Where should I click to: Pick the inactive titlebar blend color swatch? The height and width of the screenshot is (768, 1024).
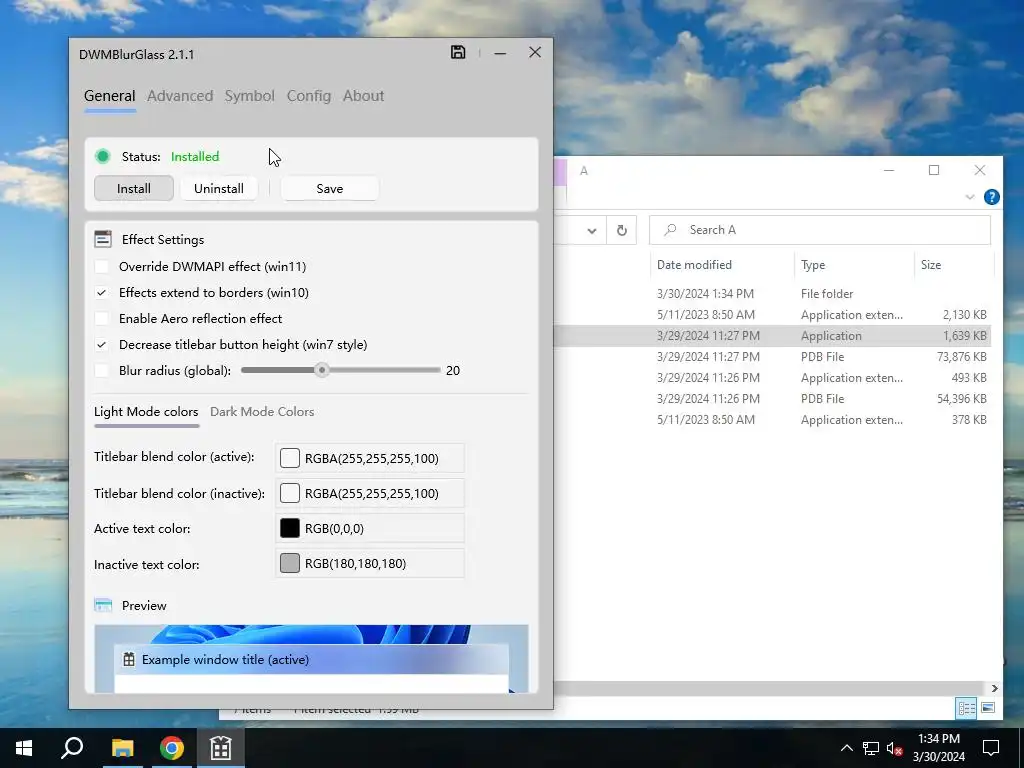click(x=290, y=493)
